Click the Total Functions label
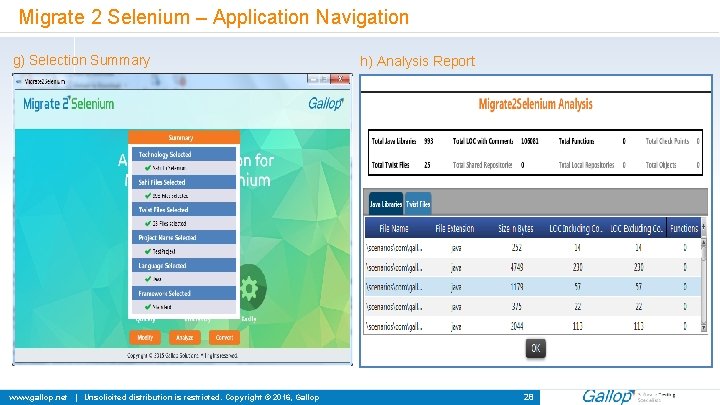Image resolution: width=720 pixels, height=405 pixels. (x=576, y=141)
